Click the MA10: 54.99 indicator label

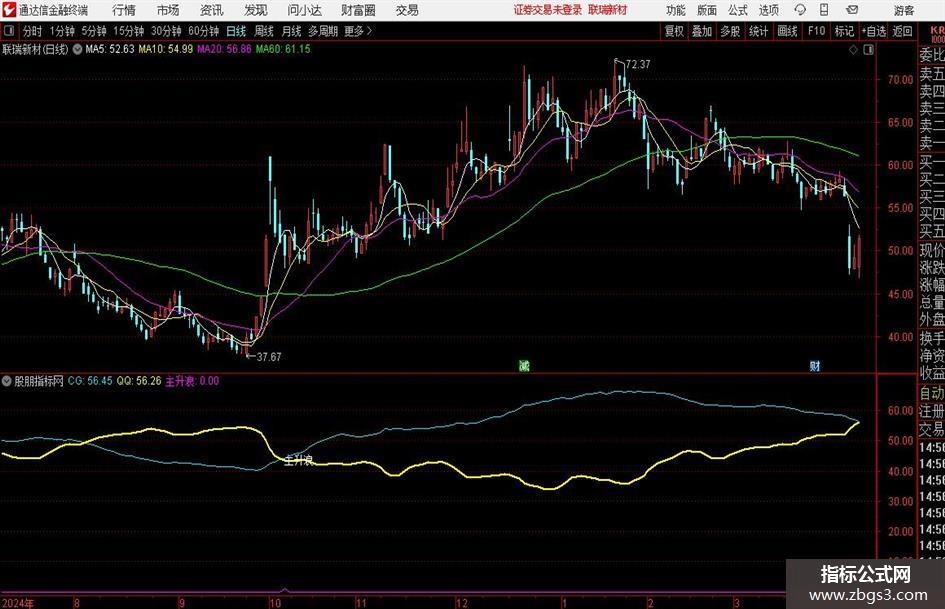click(166, 49)
